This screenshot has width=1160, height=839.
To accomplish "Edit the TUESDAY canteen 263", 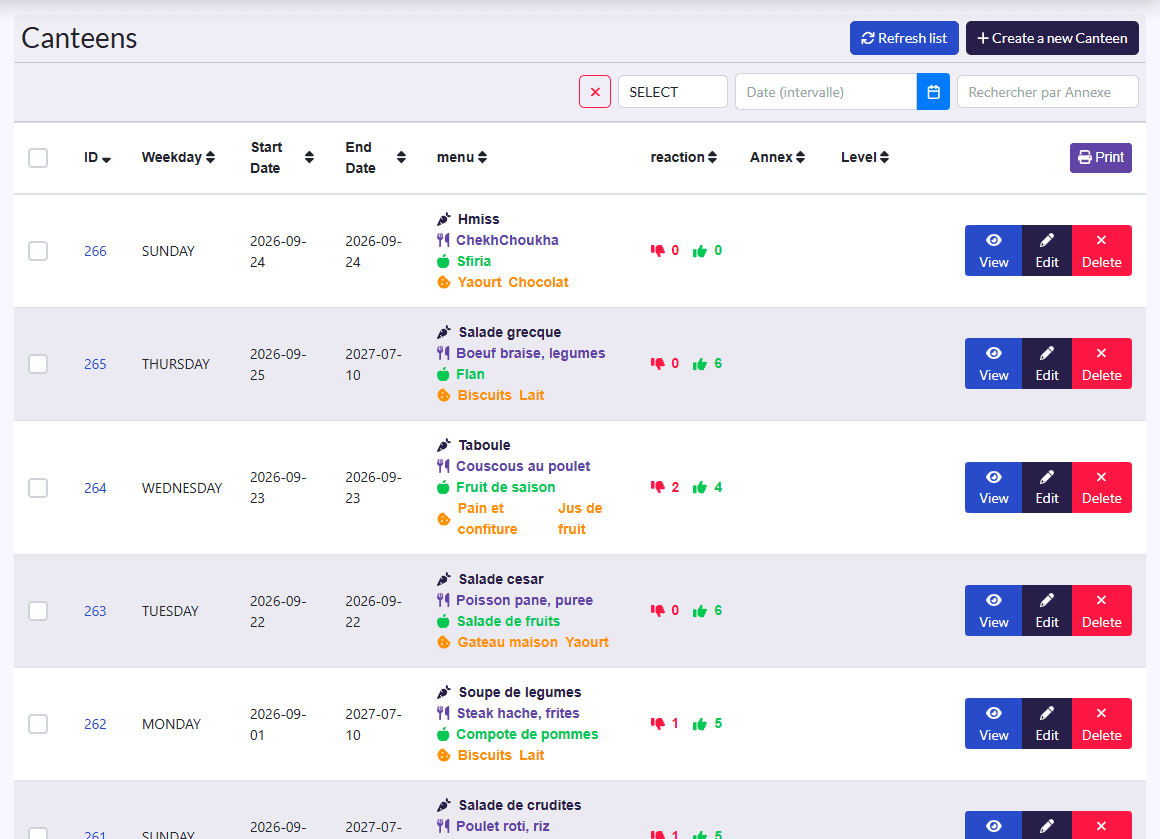I will (1047, 611).
